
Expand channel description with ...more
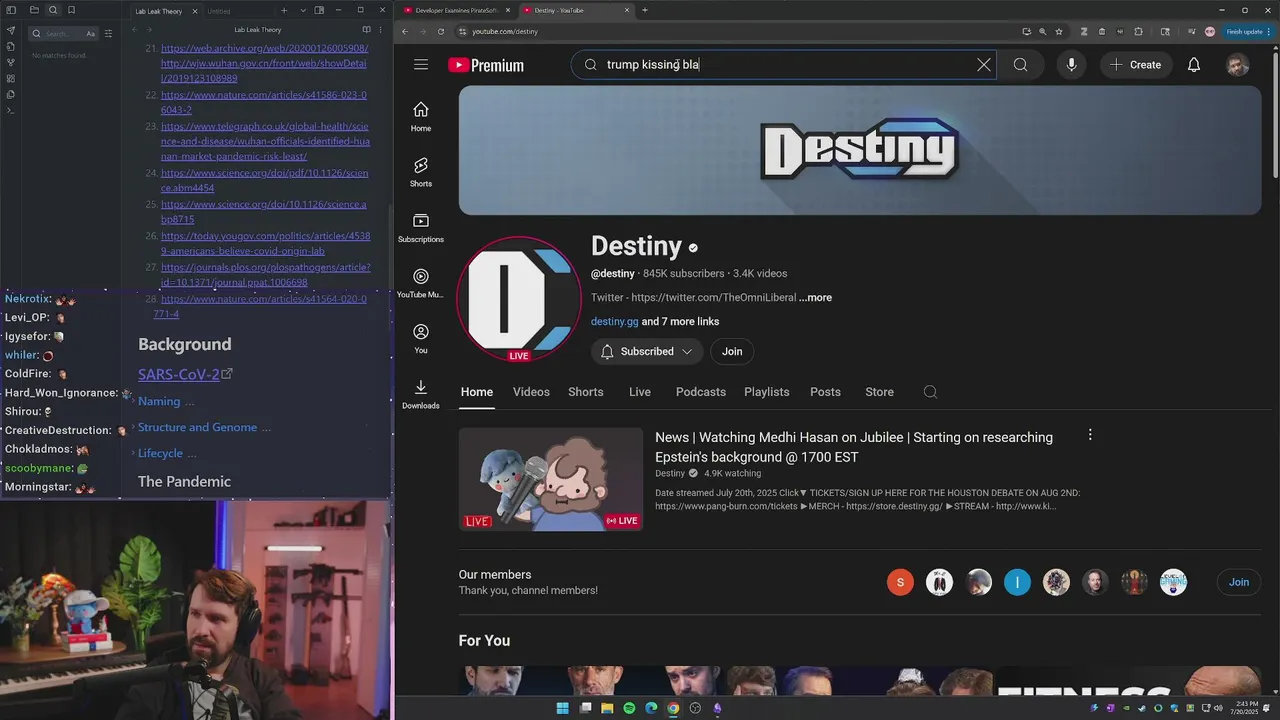pyautogui.click(x=815, y=297)
